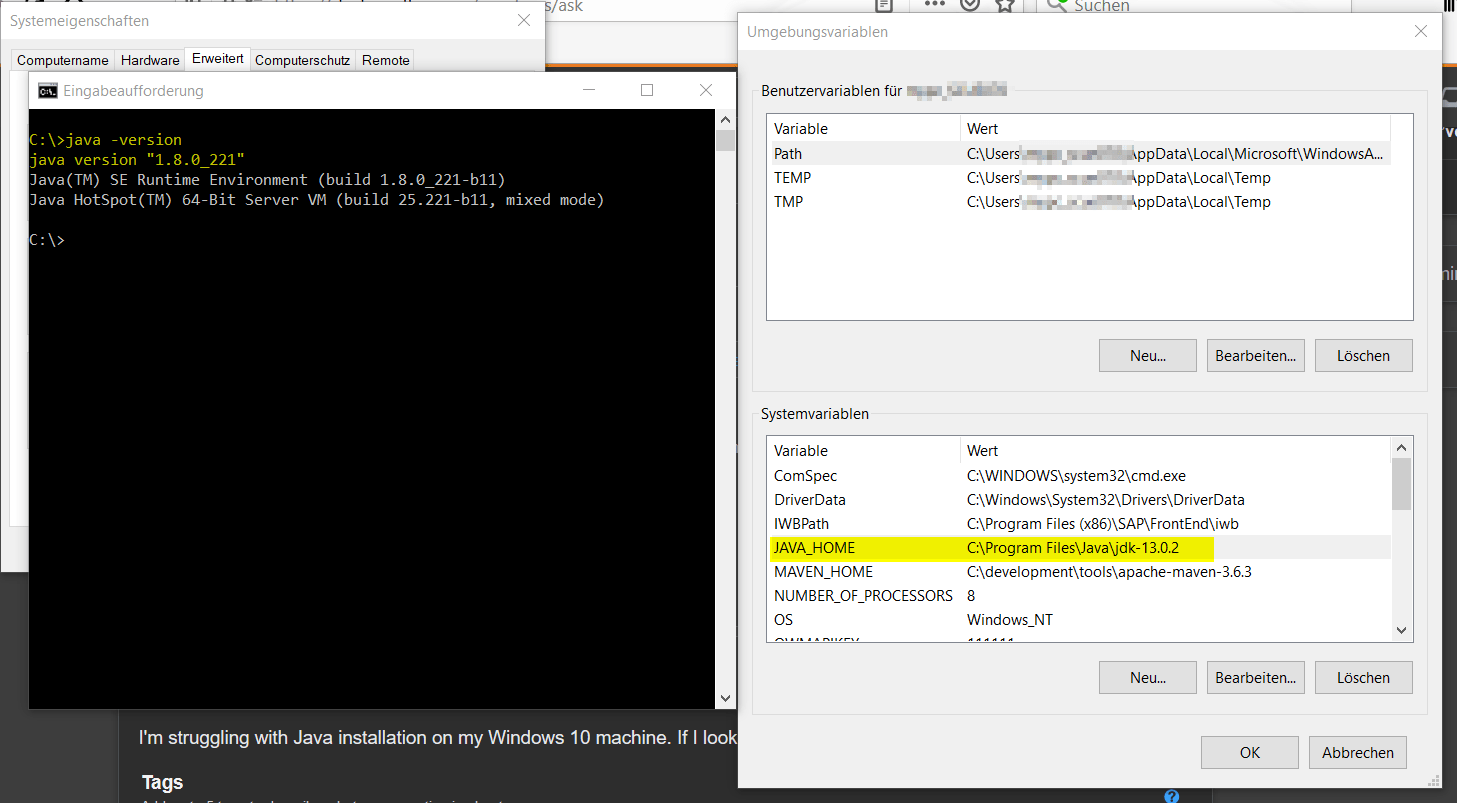Click the Windows_NT value of OS
Image resolution: width=1457 pixels, height=803 pixels.
1009,620
